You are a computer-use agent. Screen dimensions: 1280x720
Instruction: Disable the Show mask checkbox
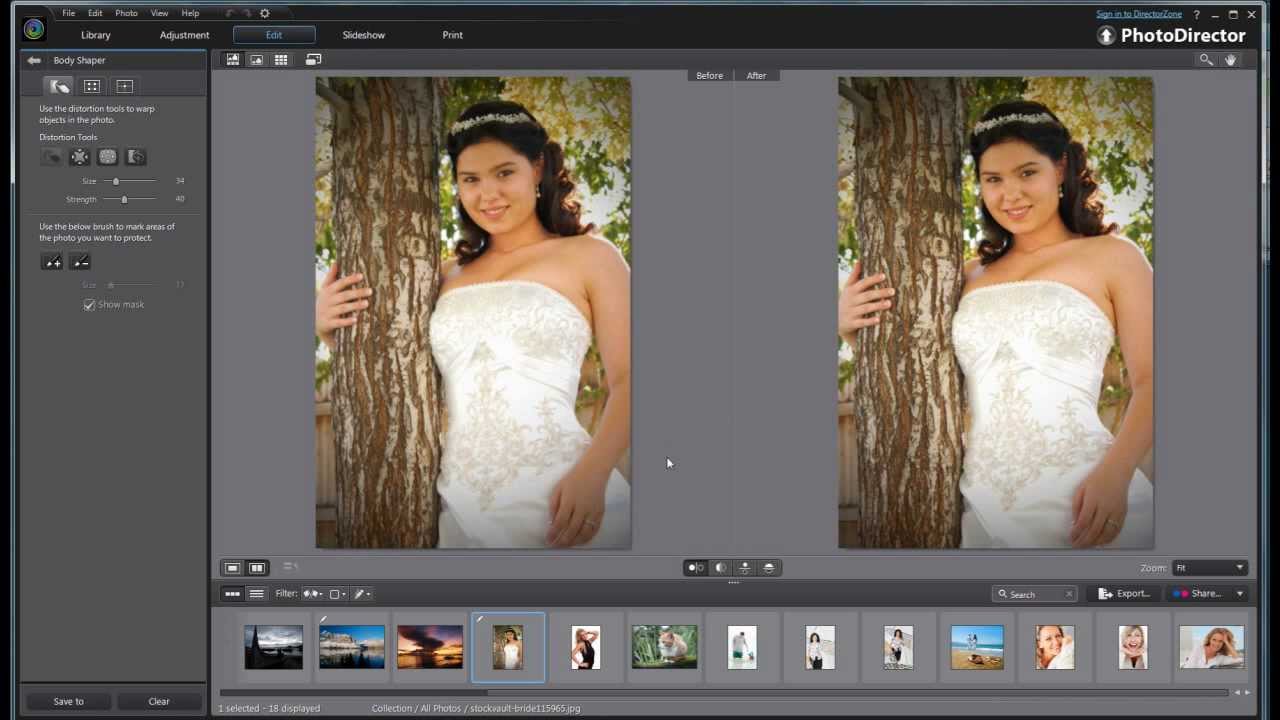tap(89, 305)
